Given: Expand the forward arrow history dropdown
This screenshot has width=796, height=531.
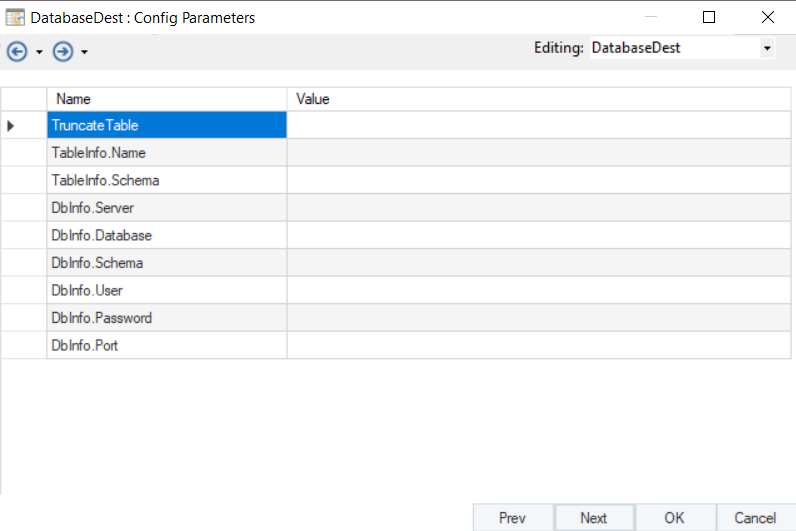Looking at the screenshot, I should tap(85, 52).
